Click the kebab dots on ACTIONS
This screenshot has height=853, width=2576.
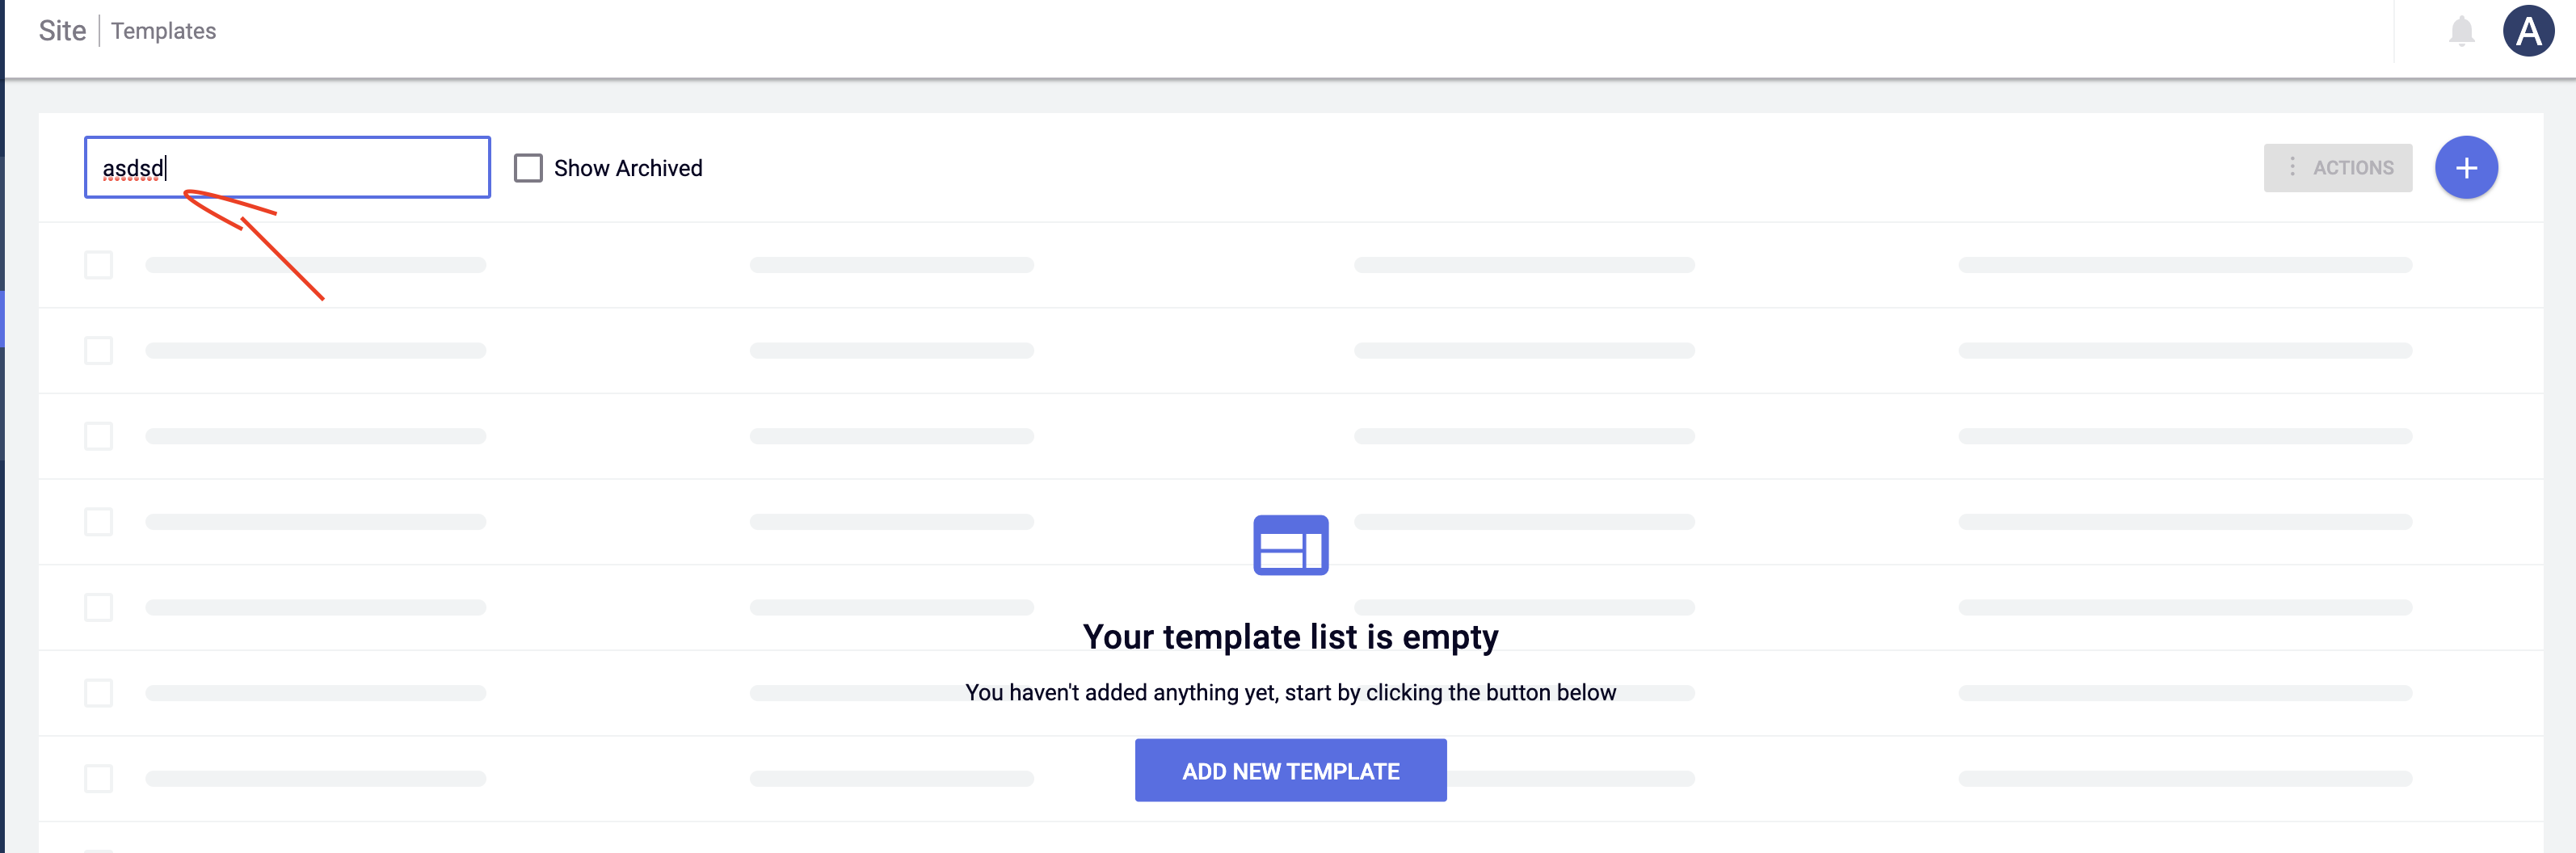[x=2294, y=167]
